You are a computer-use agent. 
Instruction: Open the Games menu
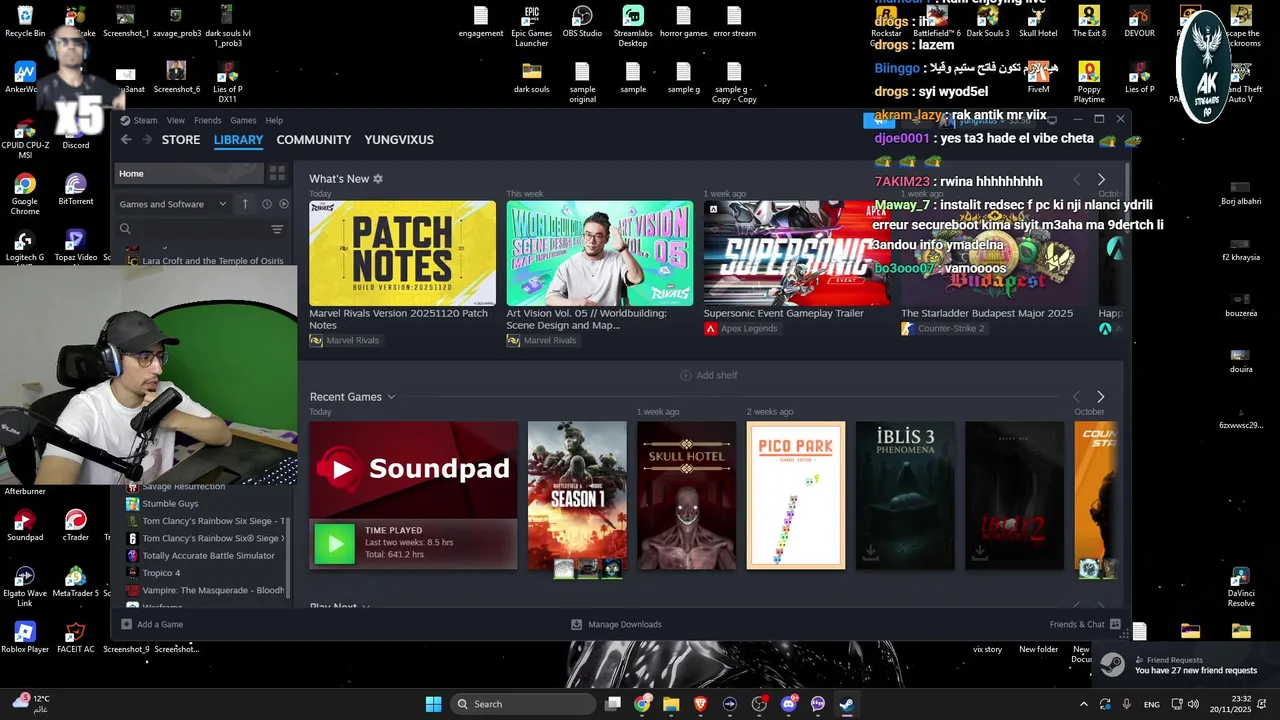[243, 120]
